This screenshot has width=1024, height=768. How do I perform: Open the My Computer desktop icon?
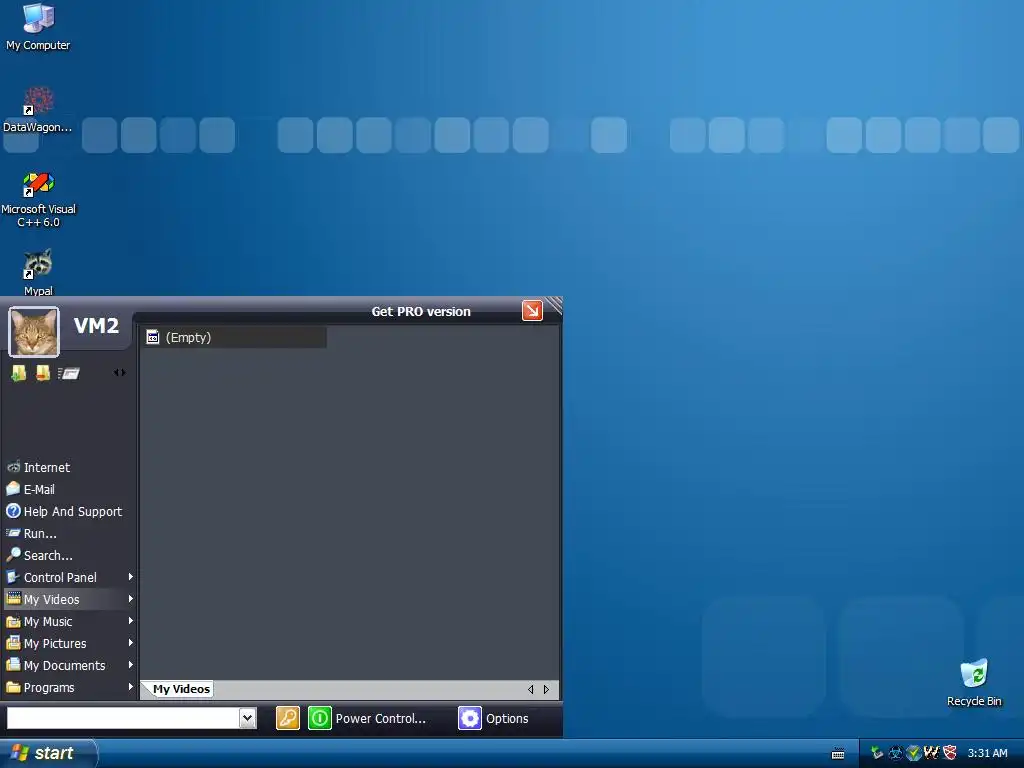pyautogui.click(x=38, y=26)
